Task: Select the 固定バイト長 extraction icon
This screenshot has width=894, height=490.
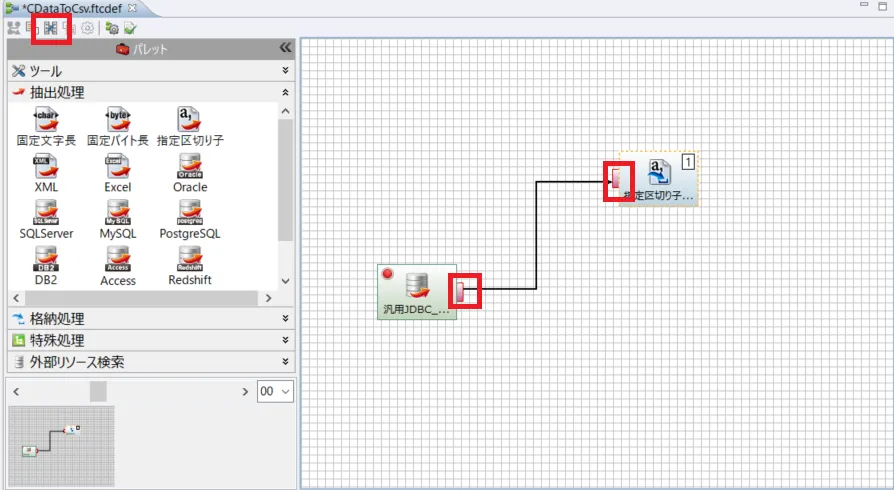Action: coord(118,120)
